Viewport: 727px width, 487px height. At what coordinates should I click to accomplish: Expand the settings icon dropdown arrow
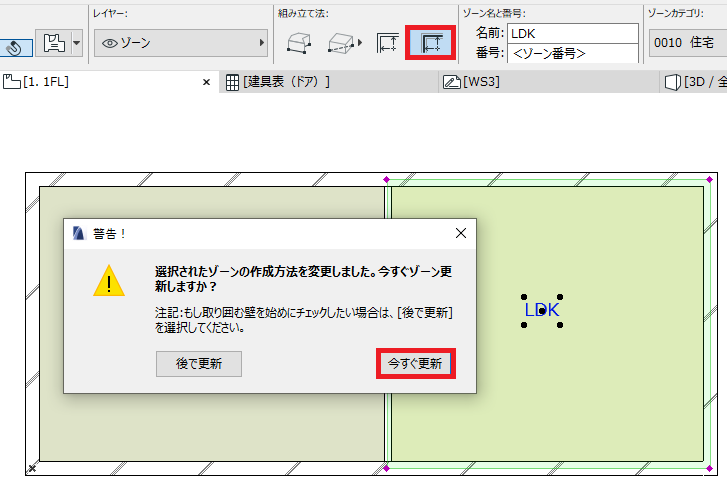click(x=77, y=43)
